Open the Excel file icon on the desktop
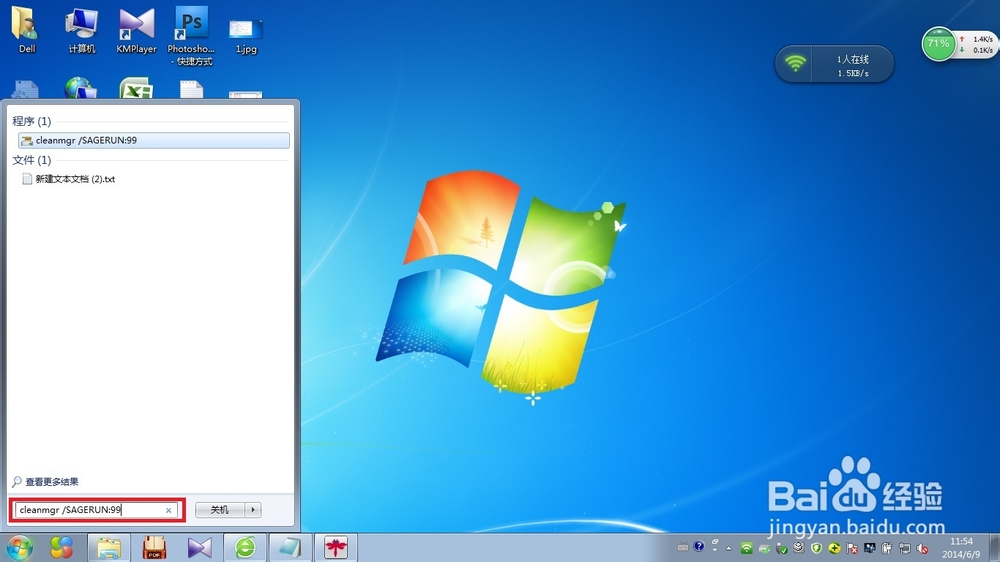The image size is (1000, 562). (x=136, y=88)
